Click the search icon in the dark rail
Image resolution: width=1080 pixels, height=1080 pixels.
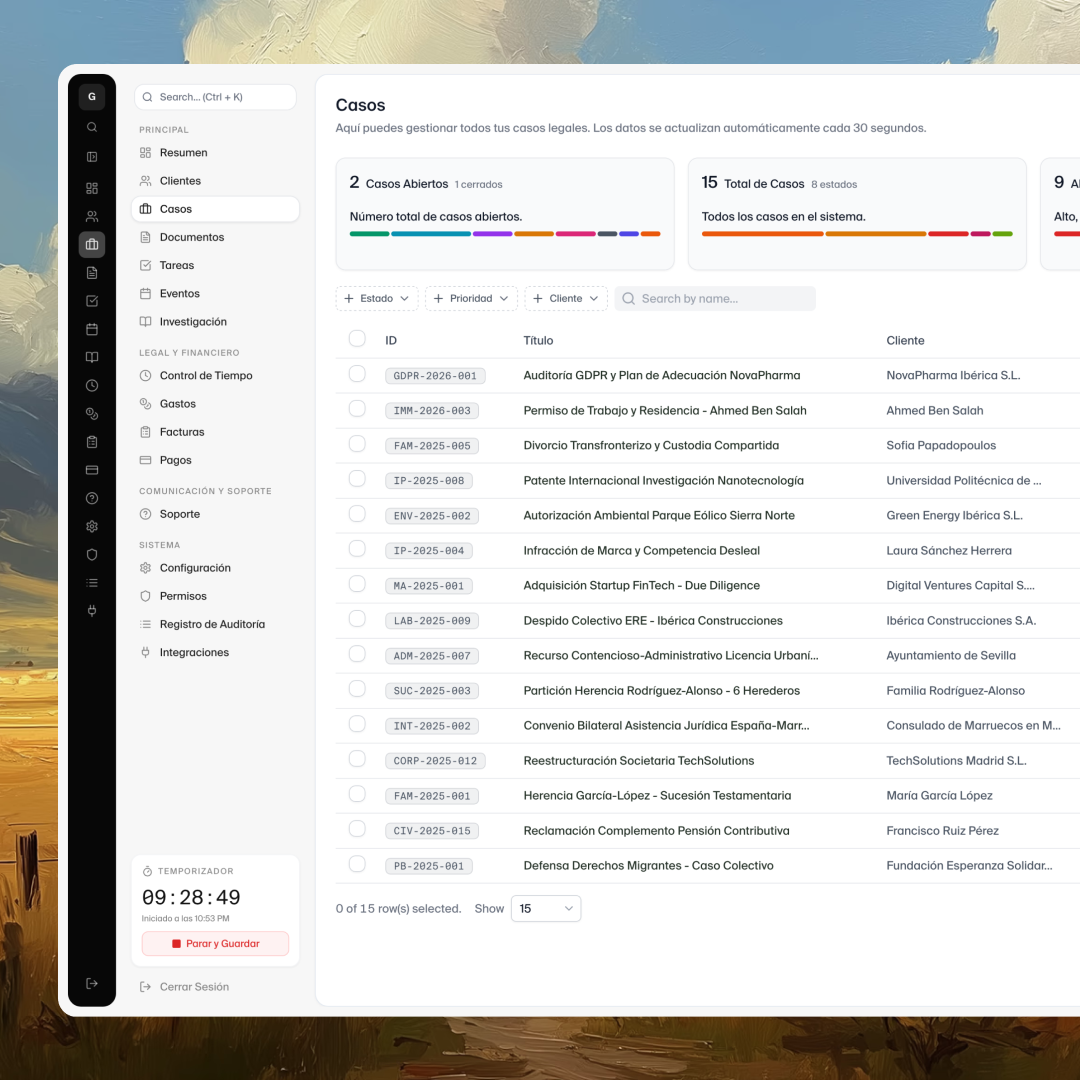click(x=92, y=127)
